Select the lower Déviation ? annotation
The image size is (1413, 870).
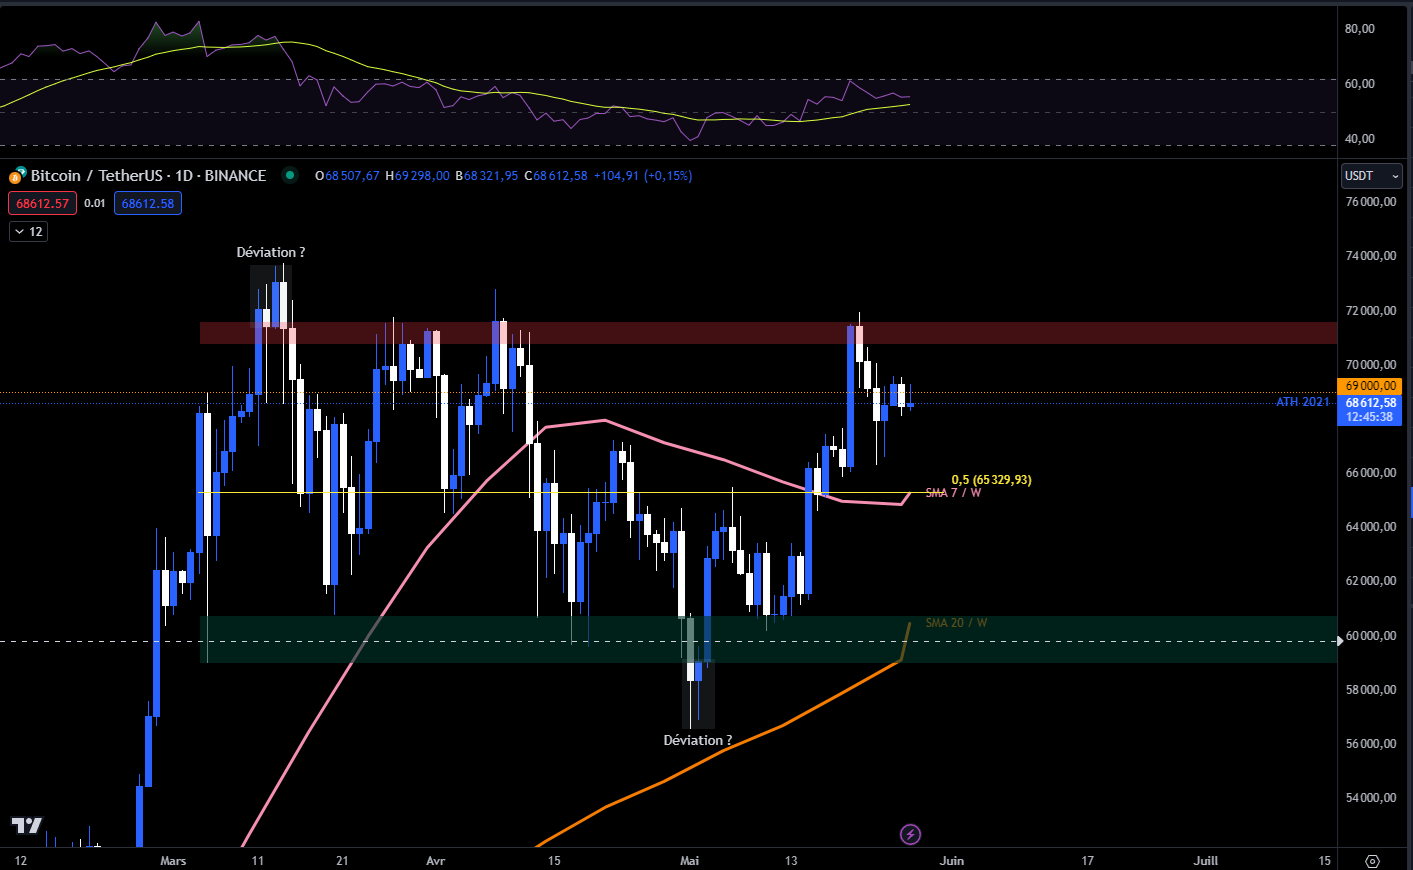coord(698,740)
